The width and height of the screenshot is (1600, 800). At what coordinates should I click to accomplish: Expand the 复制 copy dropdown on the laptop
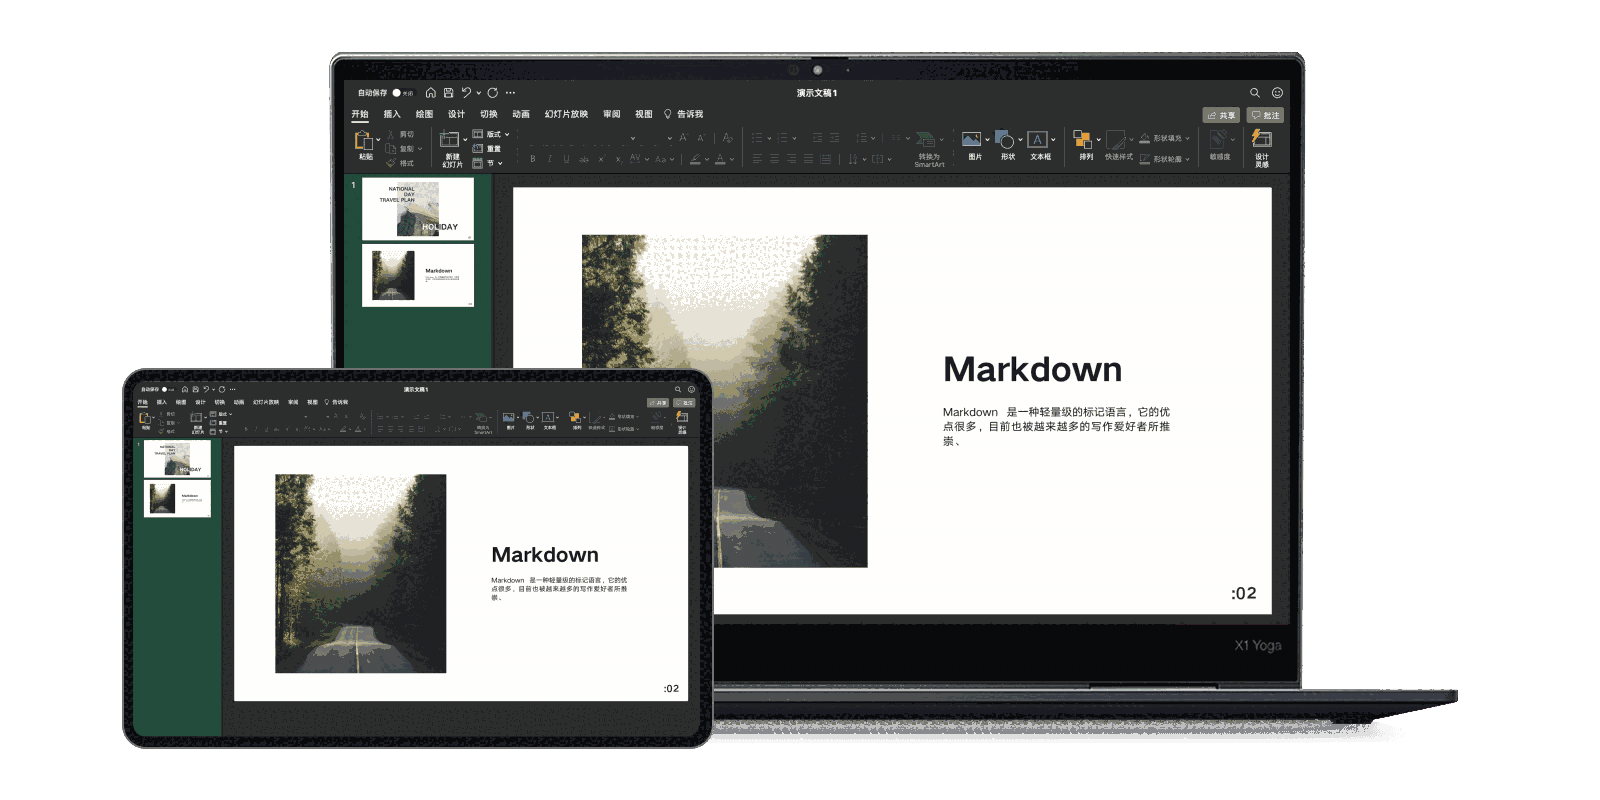(420, 149)
